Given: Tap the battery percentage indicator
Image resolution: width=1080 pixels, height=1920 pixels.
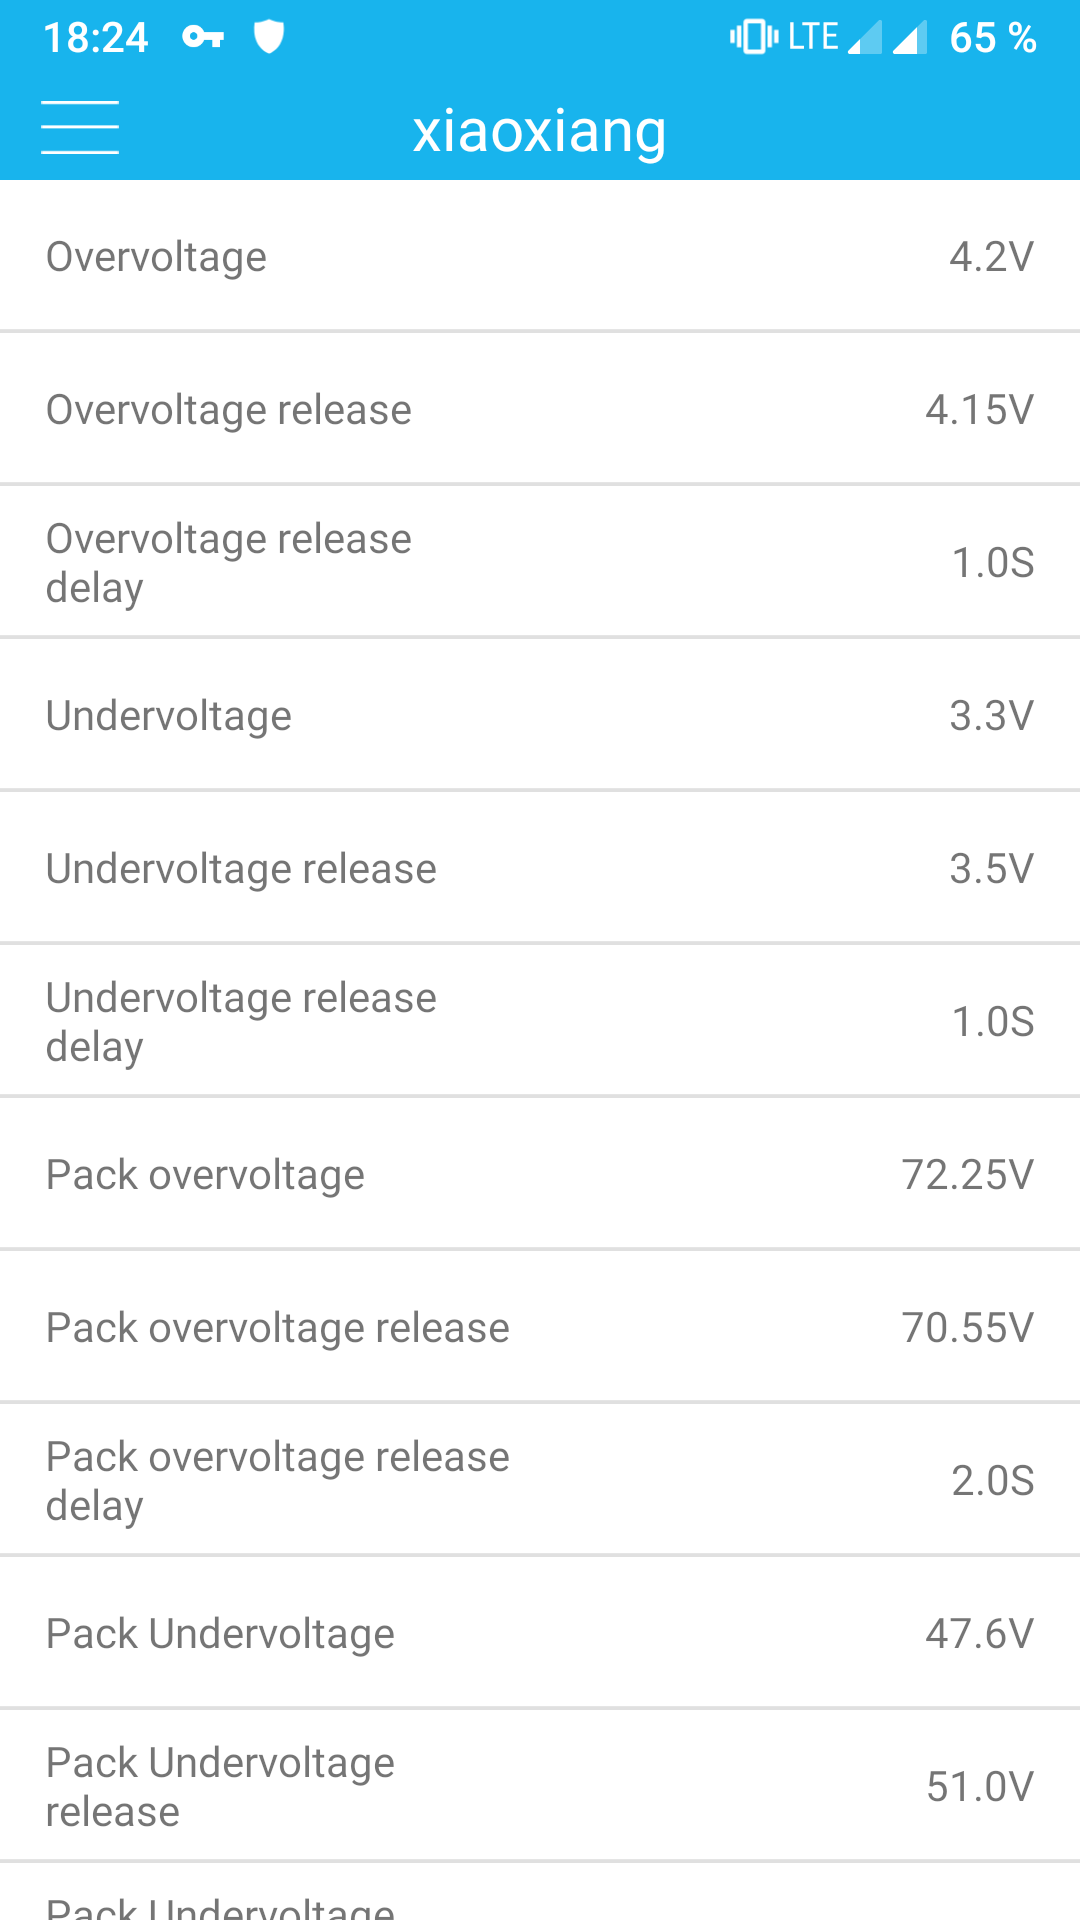Looking at the screenshot, I should [992, 38].
